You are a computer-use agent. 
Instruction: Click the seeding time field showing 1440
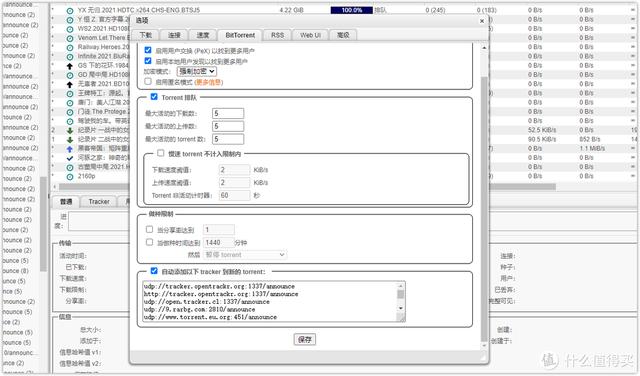(x=219, y=243)
